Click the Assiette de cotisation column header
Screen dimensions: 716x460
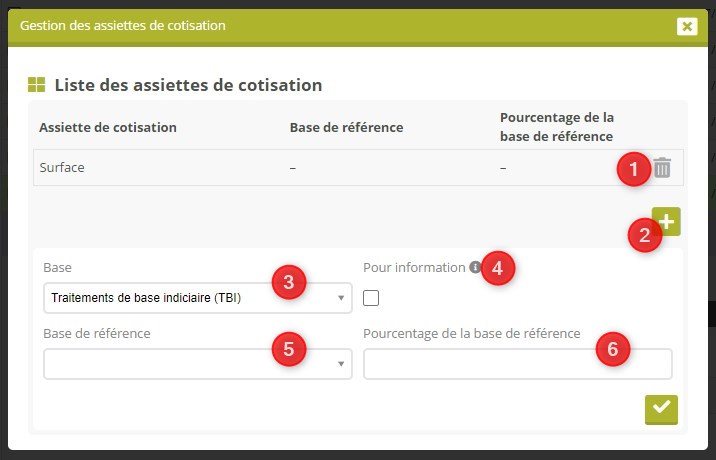click(x=107, y=127)
